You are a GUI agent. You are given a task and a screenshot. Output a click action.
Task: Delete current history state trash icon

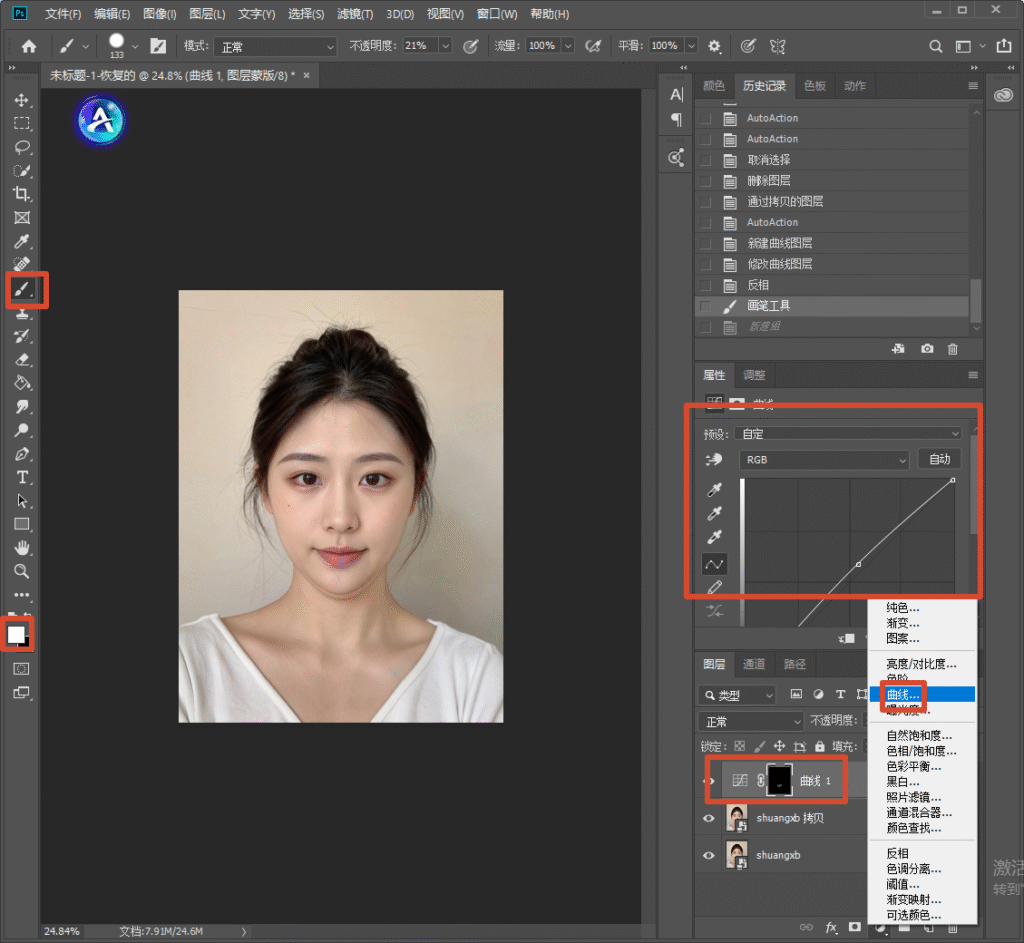coord(953,349)
